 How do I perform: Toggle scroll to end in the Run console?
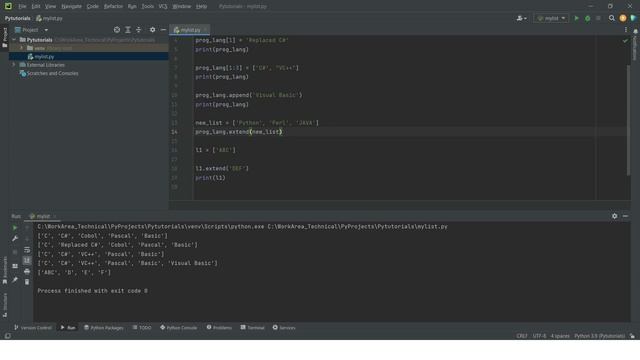point(27,260)
